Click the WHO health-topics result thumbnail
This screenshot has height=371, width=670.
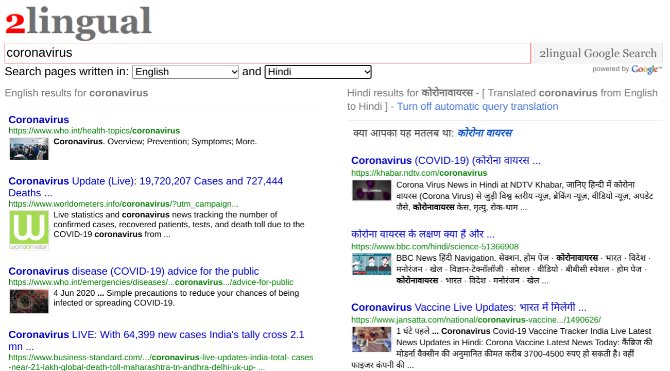point(29,149)
